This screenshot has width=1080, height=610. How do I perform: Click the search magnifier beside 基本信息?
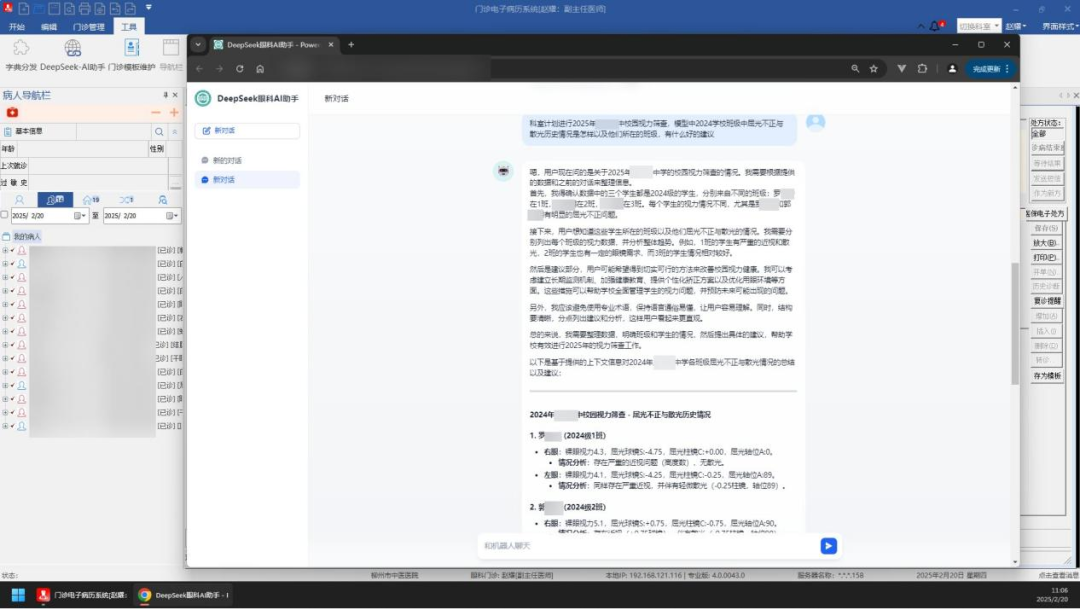tap(159, 132)
